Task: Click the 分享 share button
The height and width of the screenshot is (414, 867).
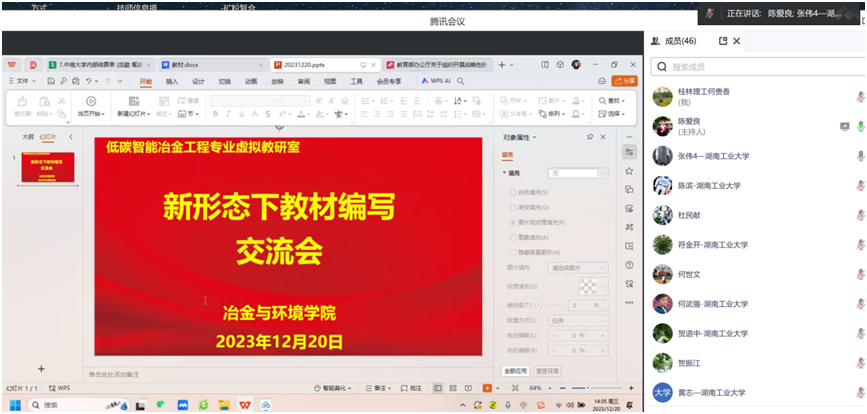Action: pyautogui.click(x=624, y=81)
